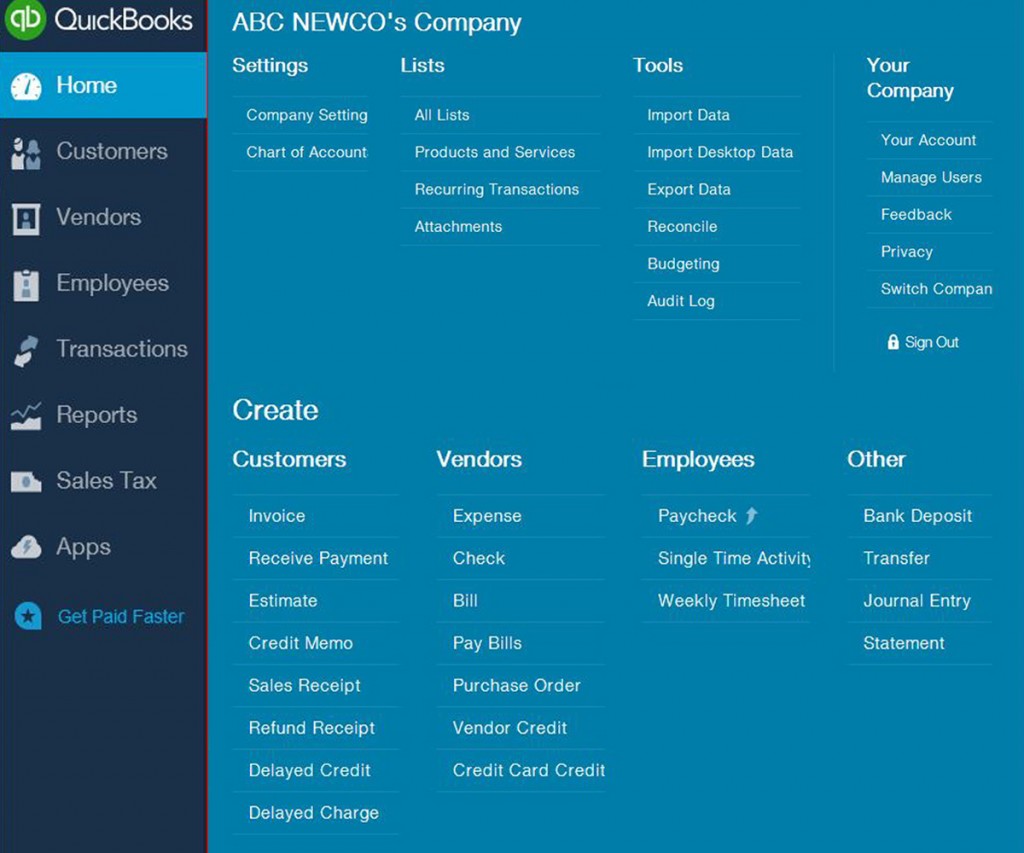The height and width of the screenshot is (853, 1024).
Task: Create a Vendor Credit
Action: (510, 728)
